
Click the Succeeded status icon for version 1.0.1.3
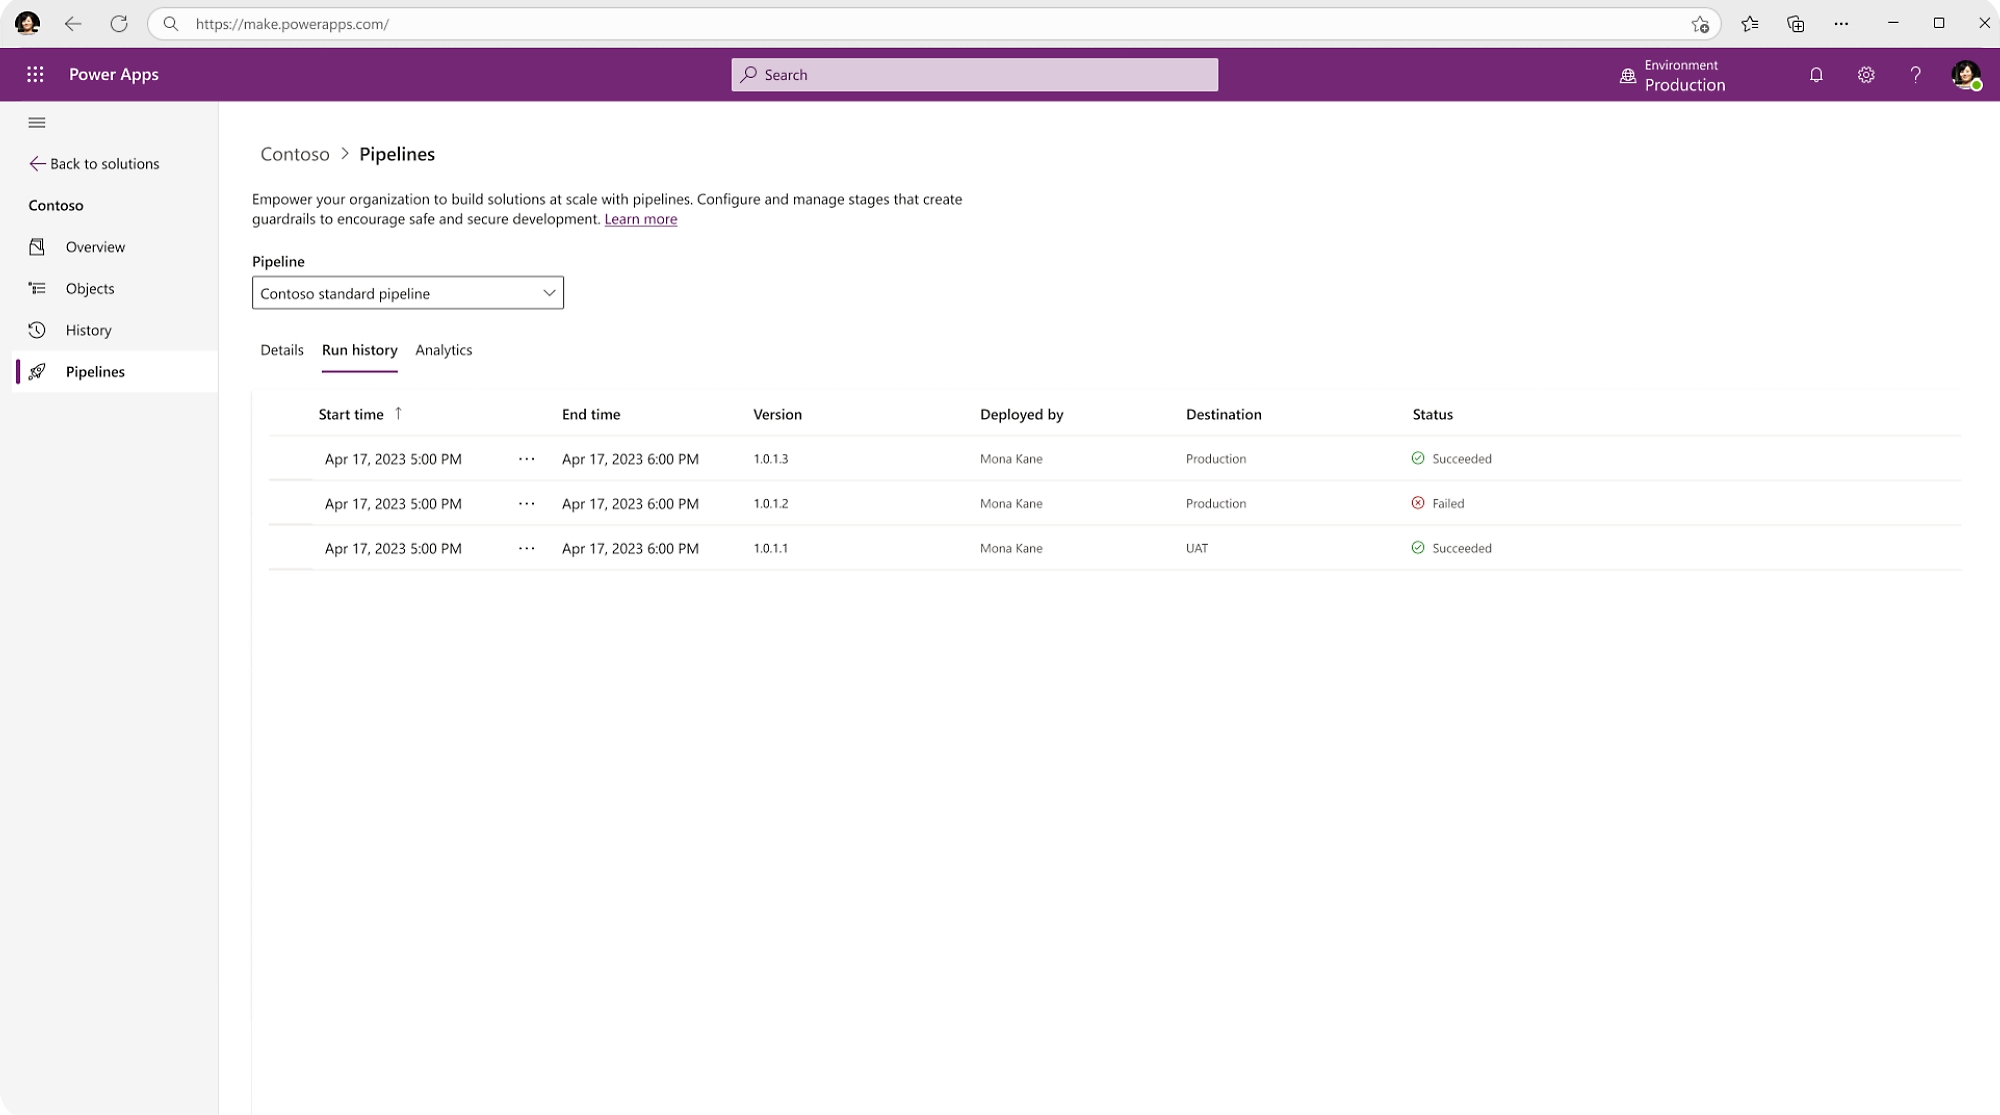1417,457
